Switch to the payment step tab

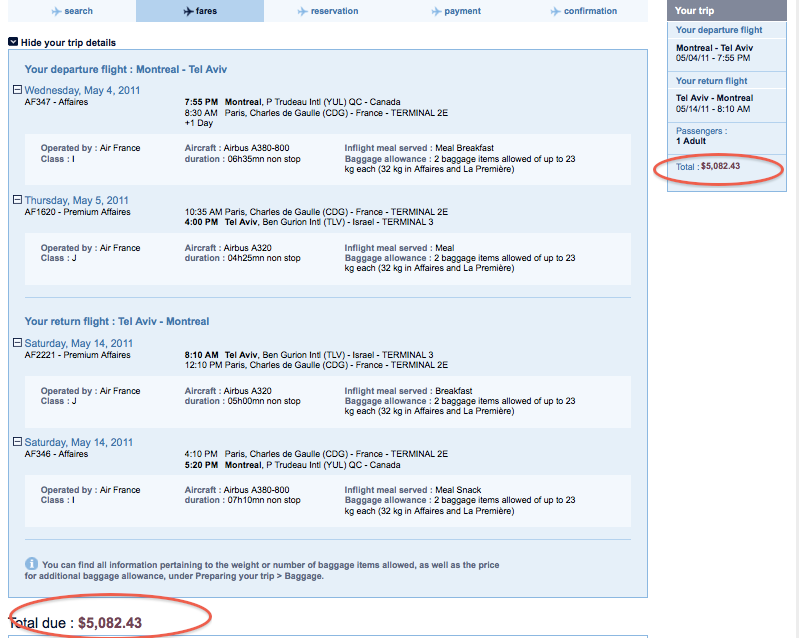463,11
